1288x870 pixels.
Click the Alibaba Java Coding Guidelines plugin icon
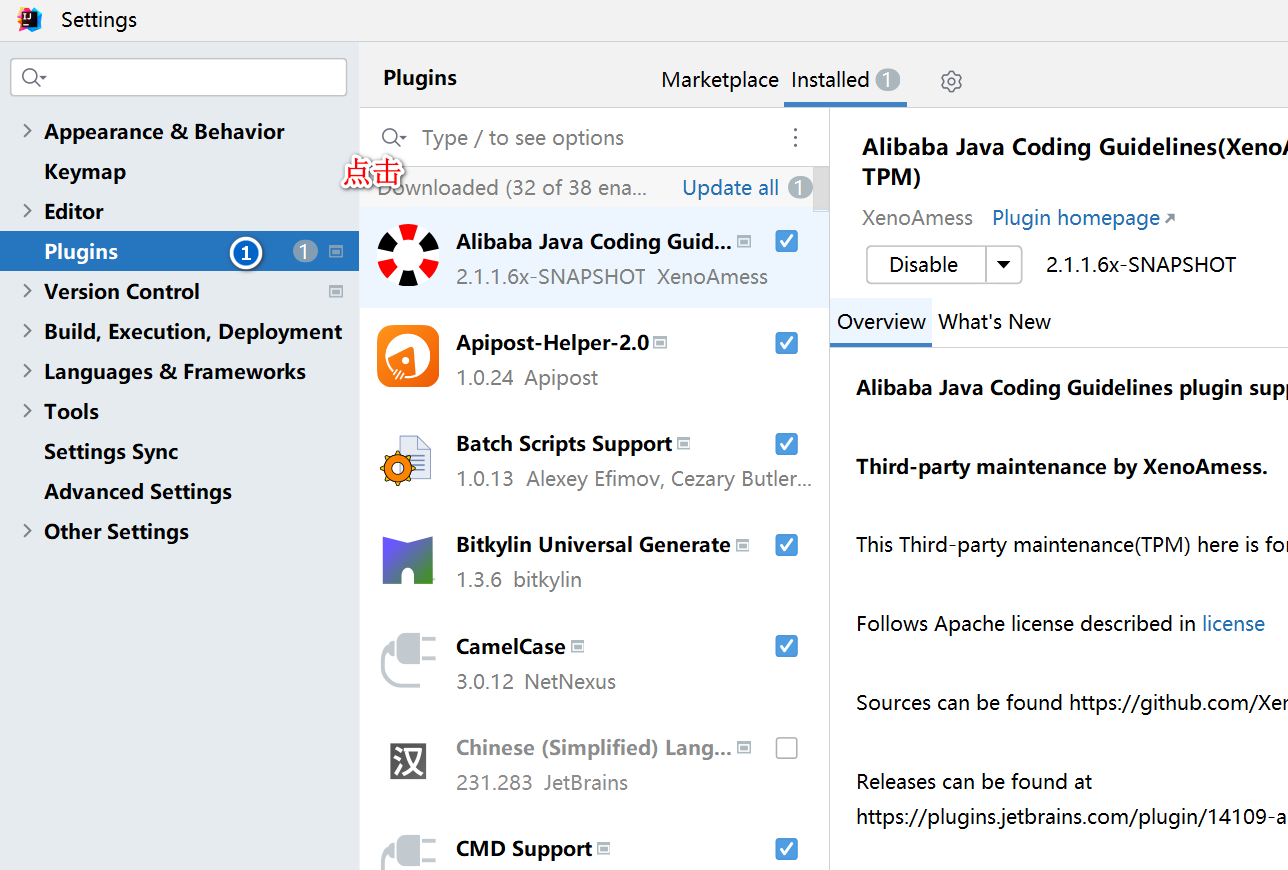pyautogui.click(x=408, y=256)
